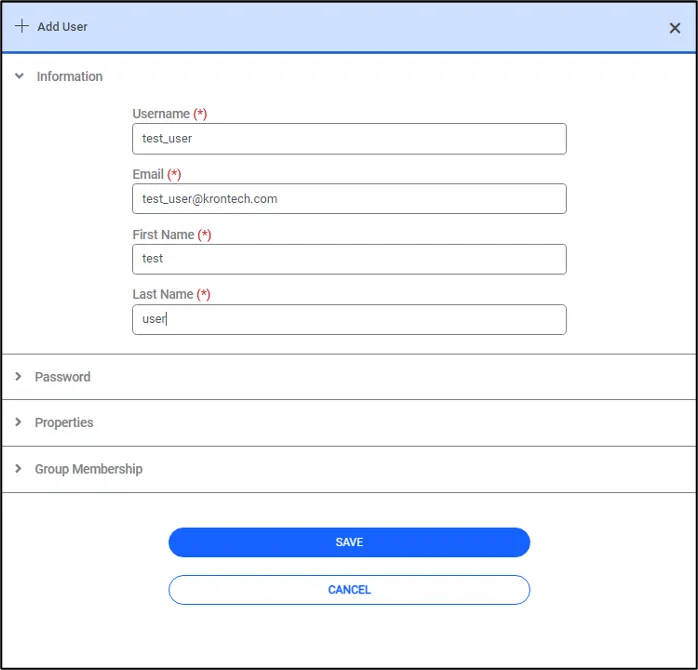Click the plus icon beside Add User

[x=22, y=26]
